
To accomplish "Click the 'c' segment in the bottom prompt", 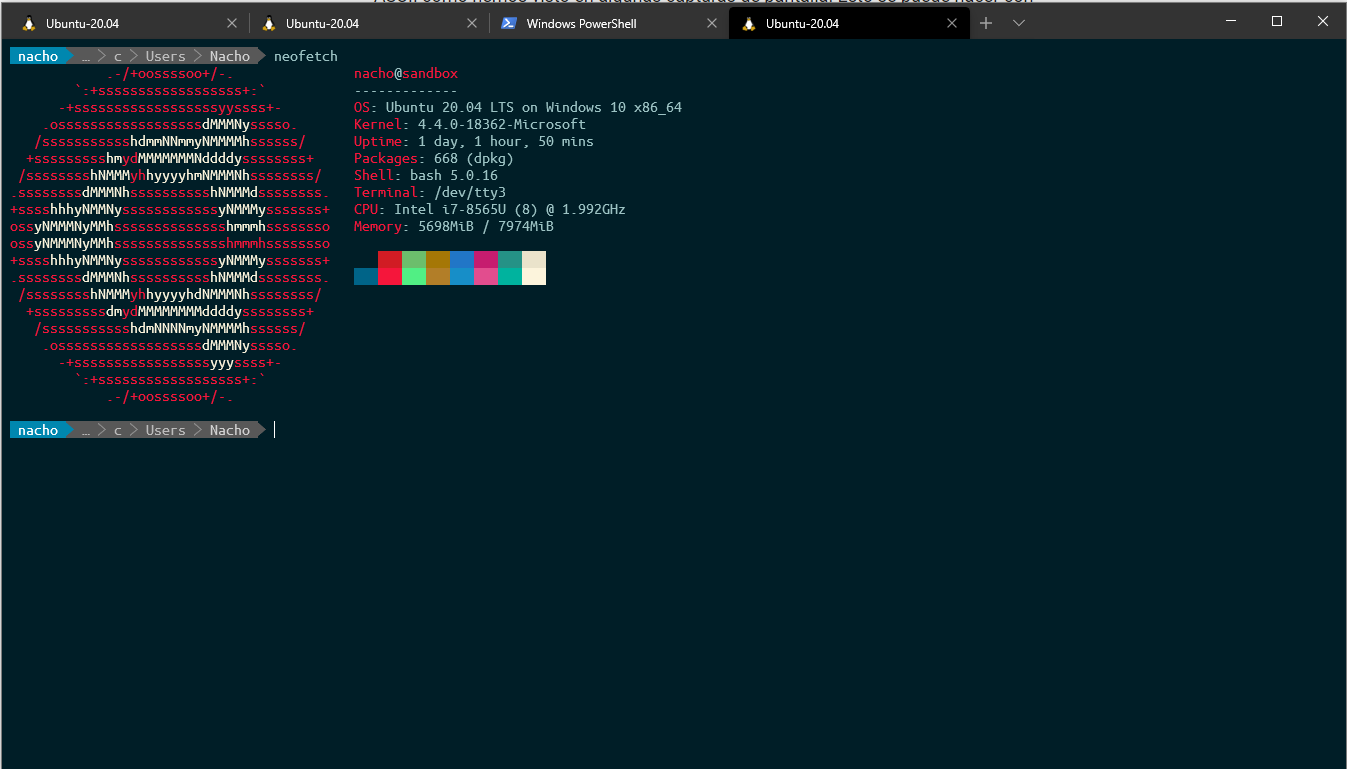I will point(118,430).
